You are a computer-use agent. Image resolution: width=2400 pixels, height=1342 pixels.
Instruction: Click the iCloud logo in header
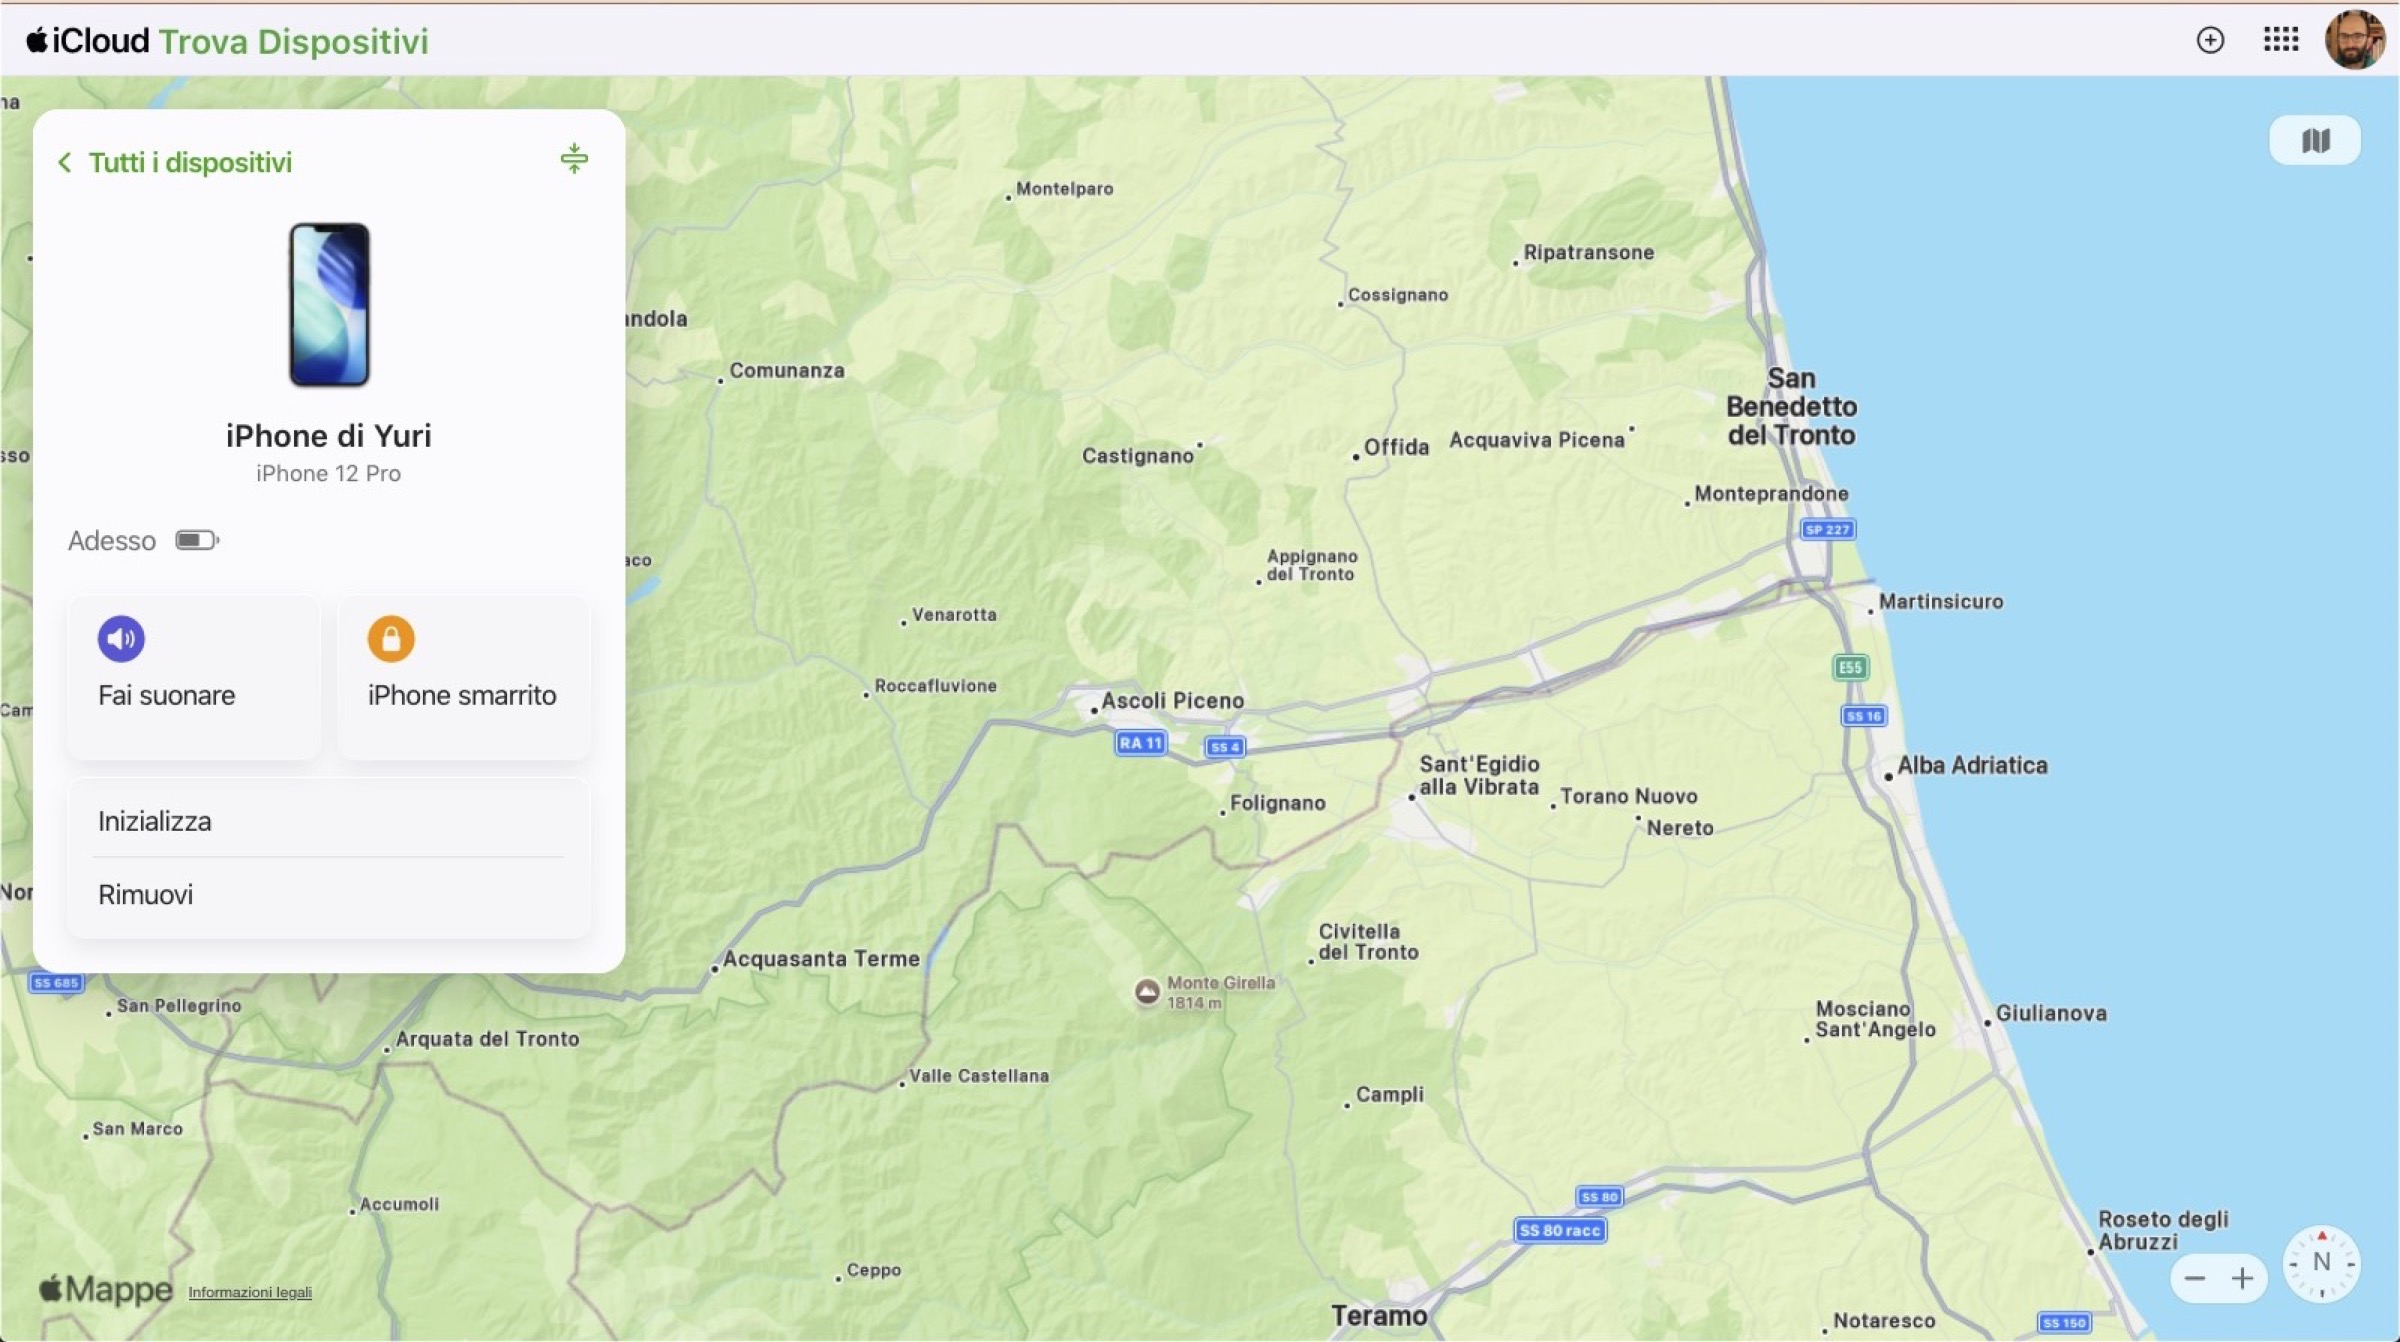88,40
